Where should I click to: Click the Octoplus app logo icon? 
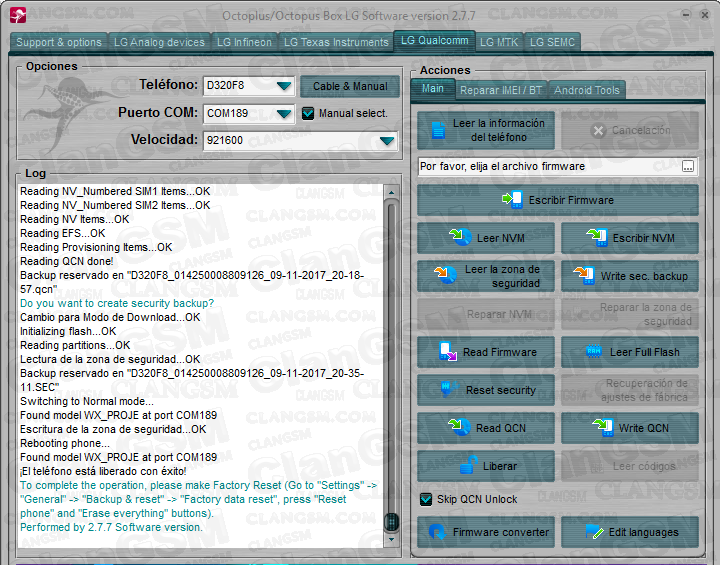(x=18, y=15)
